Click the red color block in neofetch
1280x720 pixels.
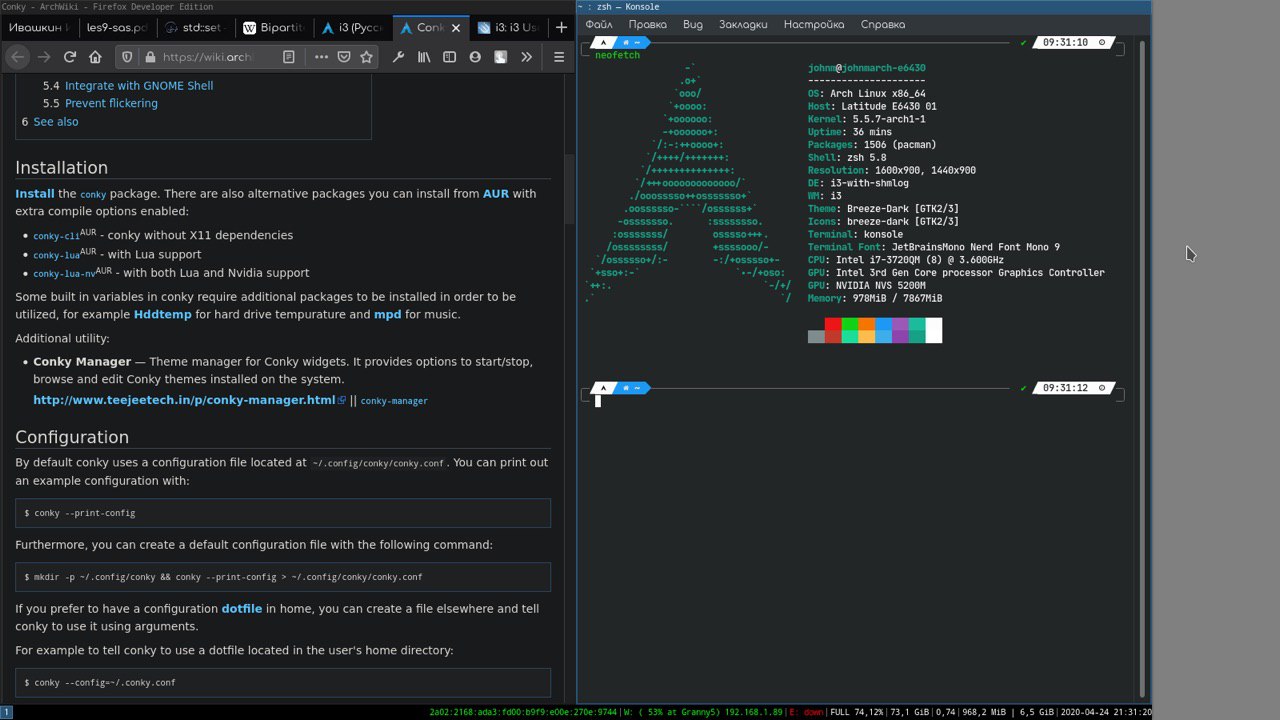(x=833, y=324)
